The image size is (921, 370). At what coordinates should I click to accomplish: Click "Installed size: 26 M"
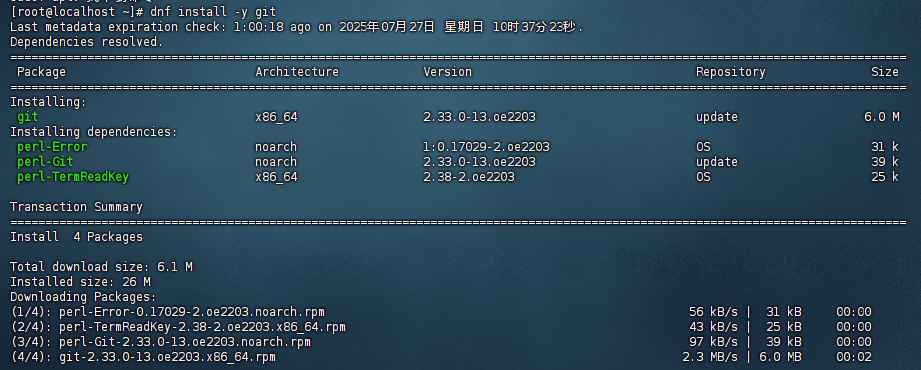click(80, 282)
